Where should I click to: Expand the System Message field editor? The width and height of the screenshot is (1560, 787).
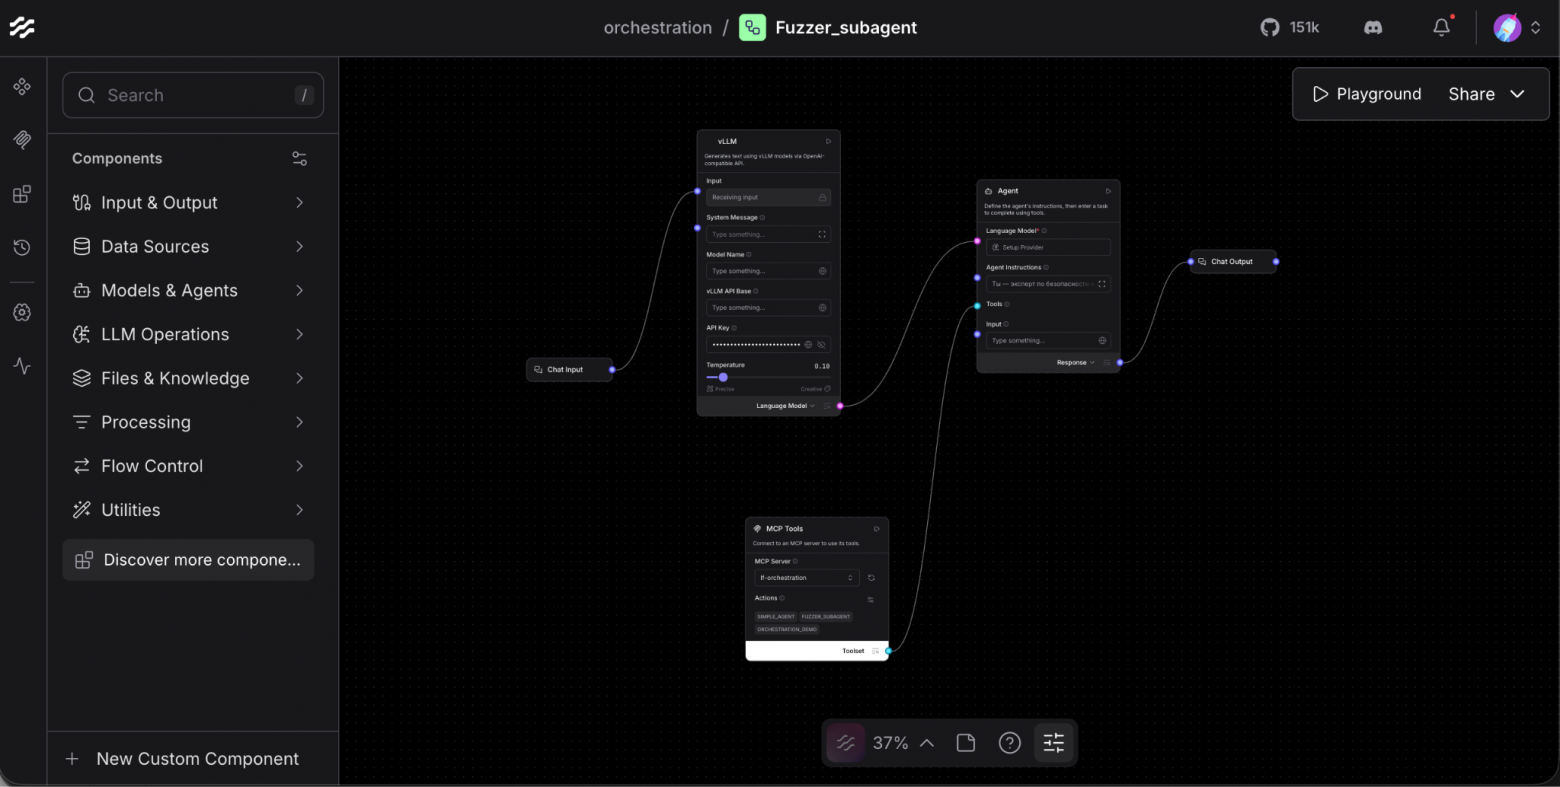(x=823, y=235)
